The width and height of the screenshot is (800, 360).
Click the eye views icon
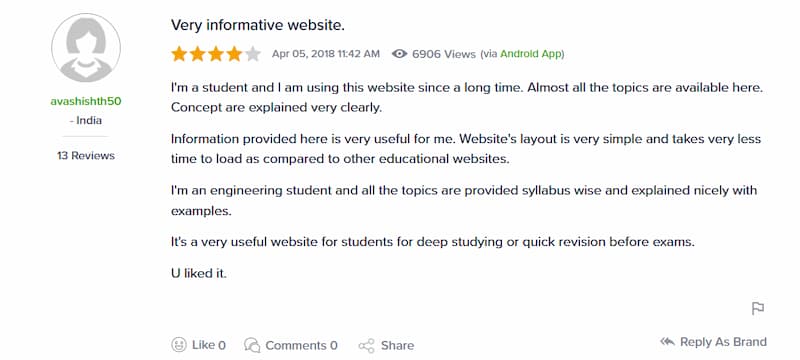399,54
